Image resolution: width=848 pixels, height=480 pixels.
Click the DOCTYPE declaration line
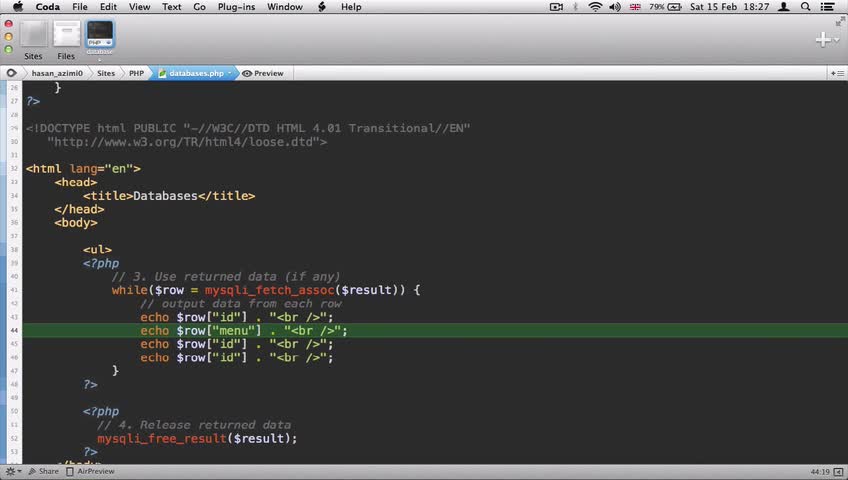(248, 128)
